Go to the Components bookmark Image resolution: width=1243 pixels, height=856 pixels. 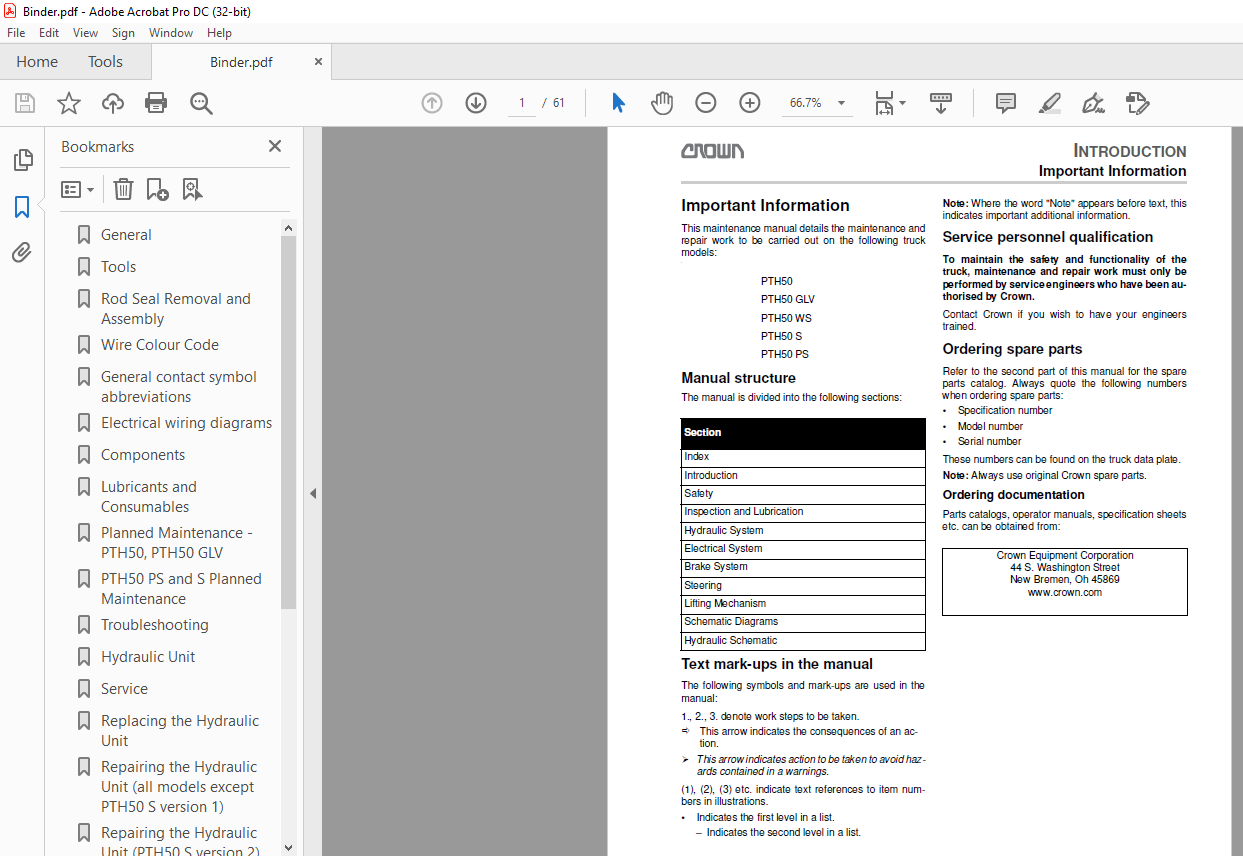click(x=143, y=455)
